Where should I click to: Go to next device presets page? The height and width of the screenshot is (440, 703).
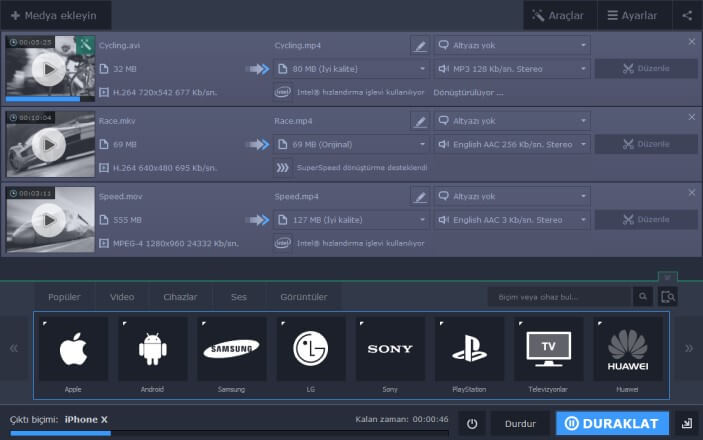(x=689, y=348)
